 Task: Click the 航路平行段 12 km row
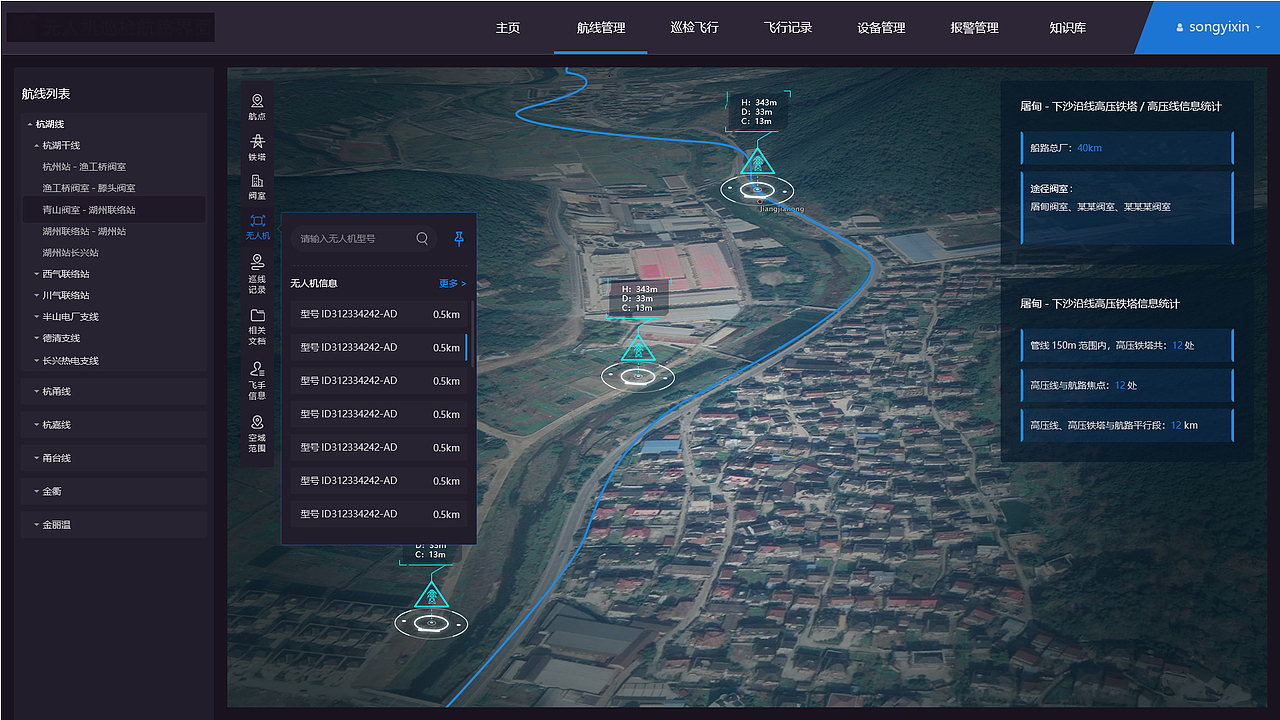pyautogui.click(x=1127, y=425)
